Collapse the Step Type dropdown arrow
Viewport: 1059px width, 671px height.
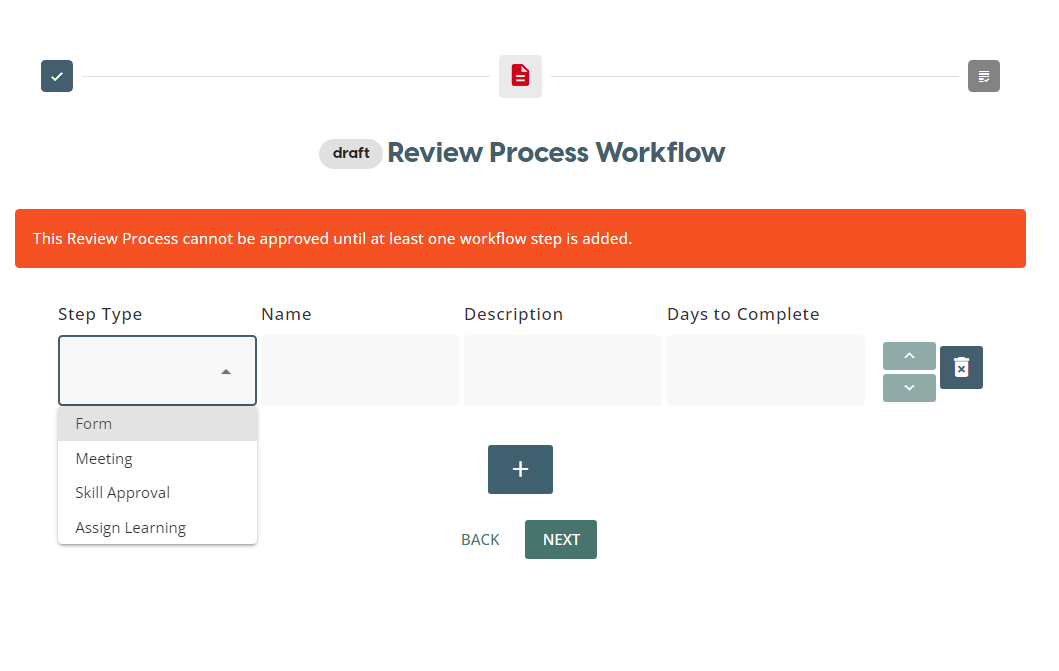[226, 371]
